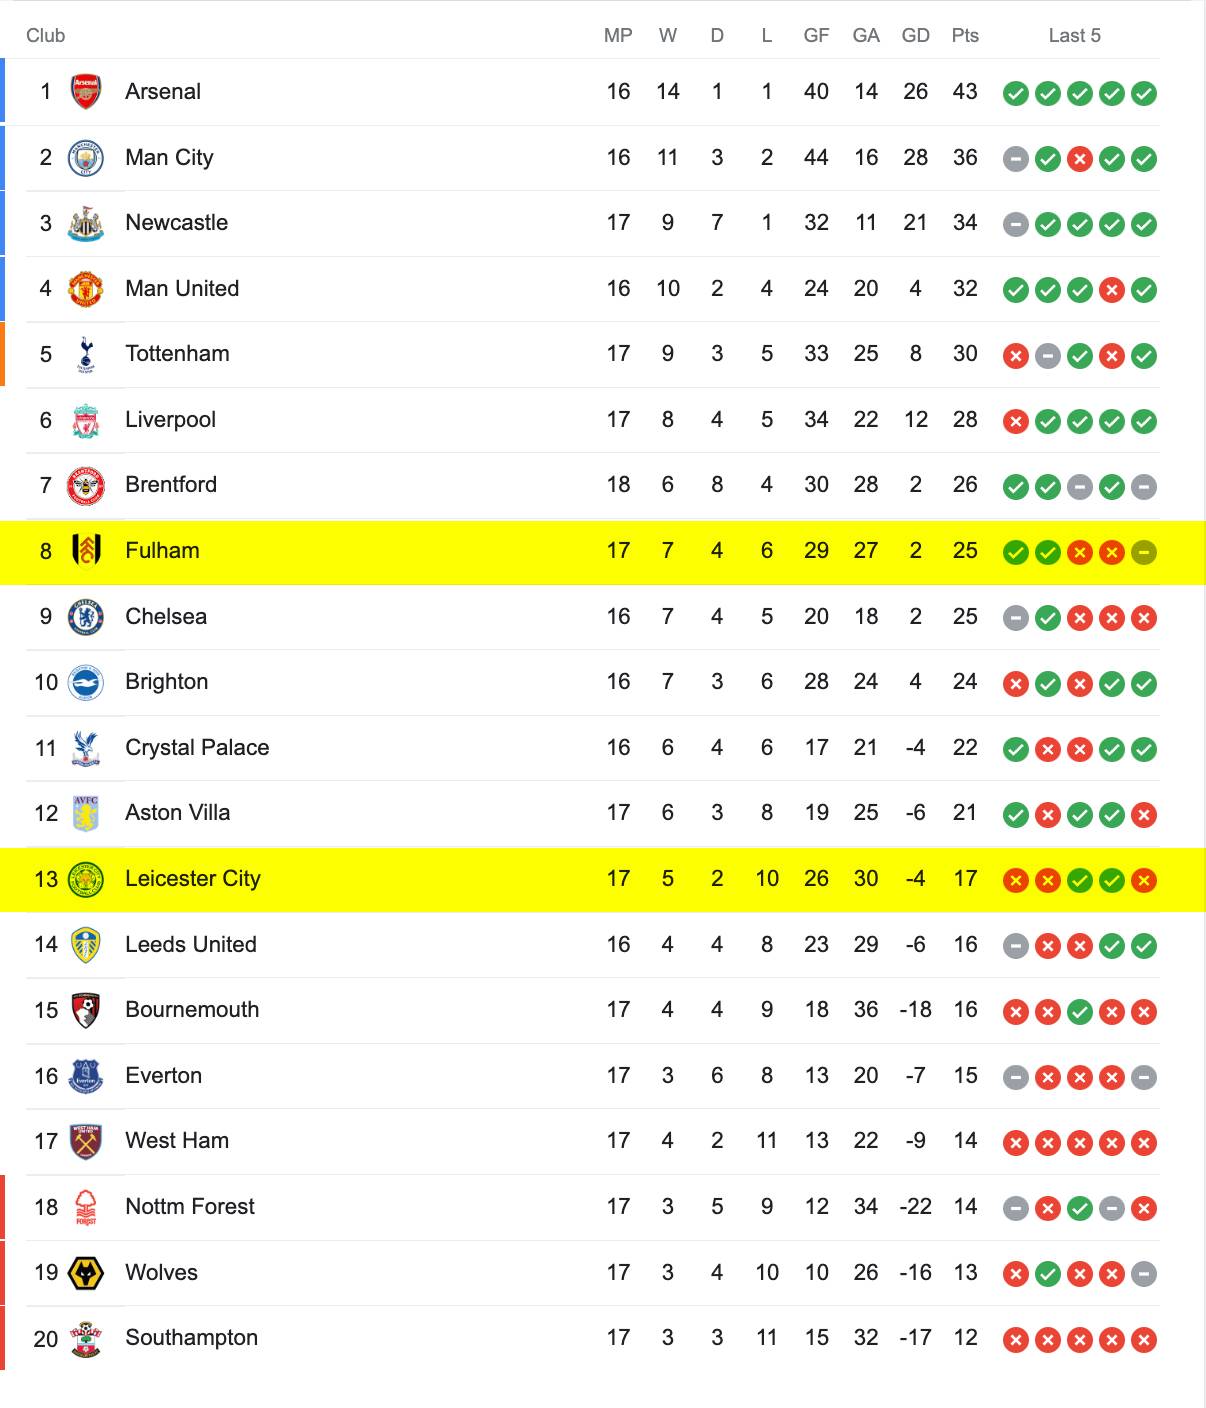The image size is (1206, 1408).
Task: Click Southampton's last red loss icon
Action: click(1144, 1340)
